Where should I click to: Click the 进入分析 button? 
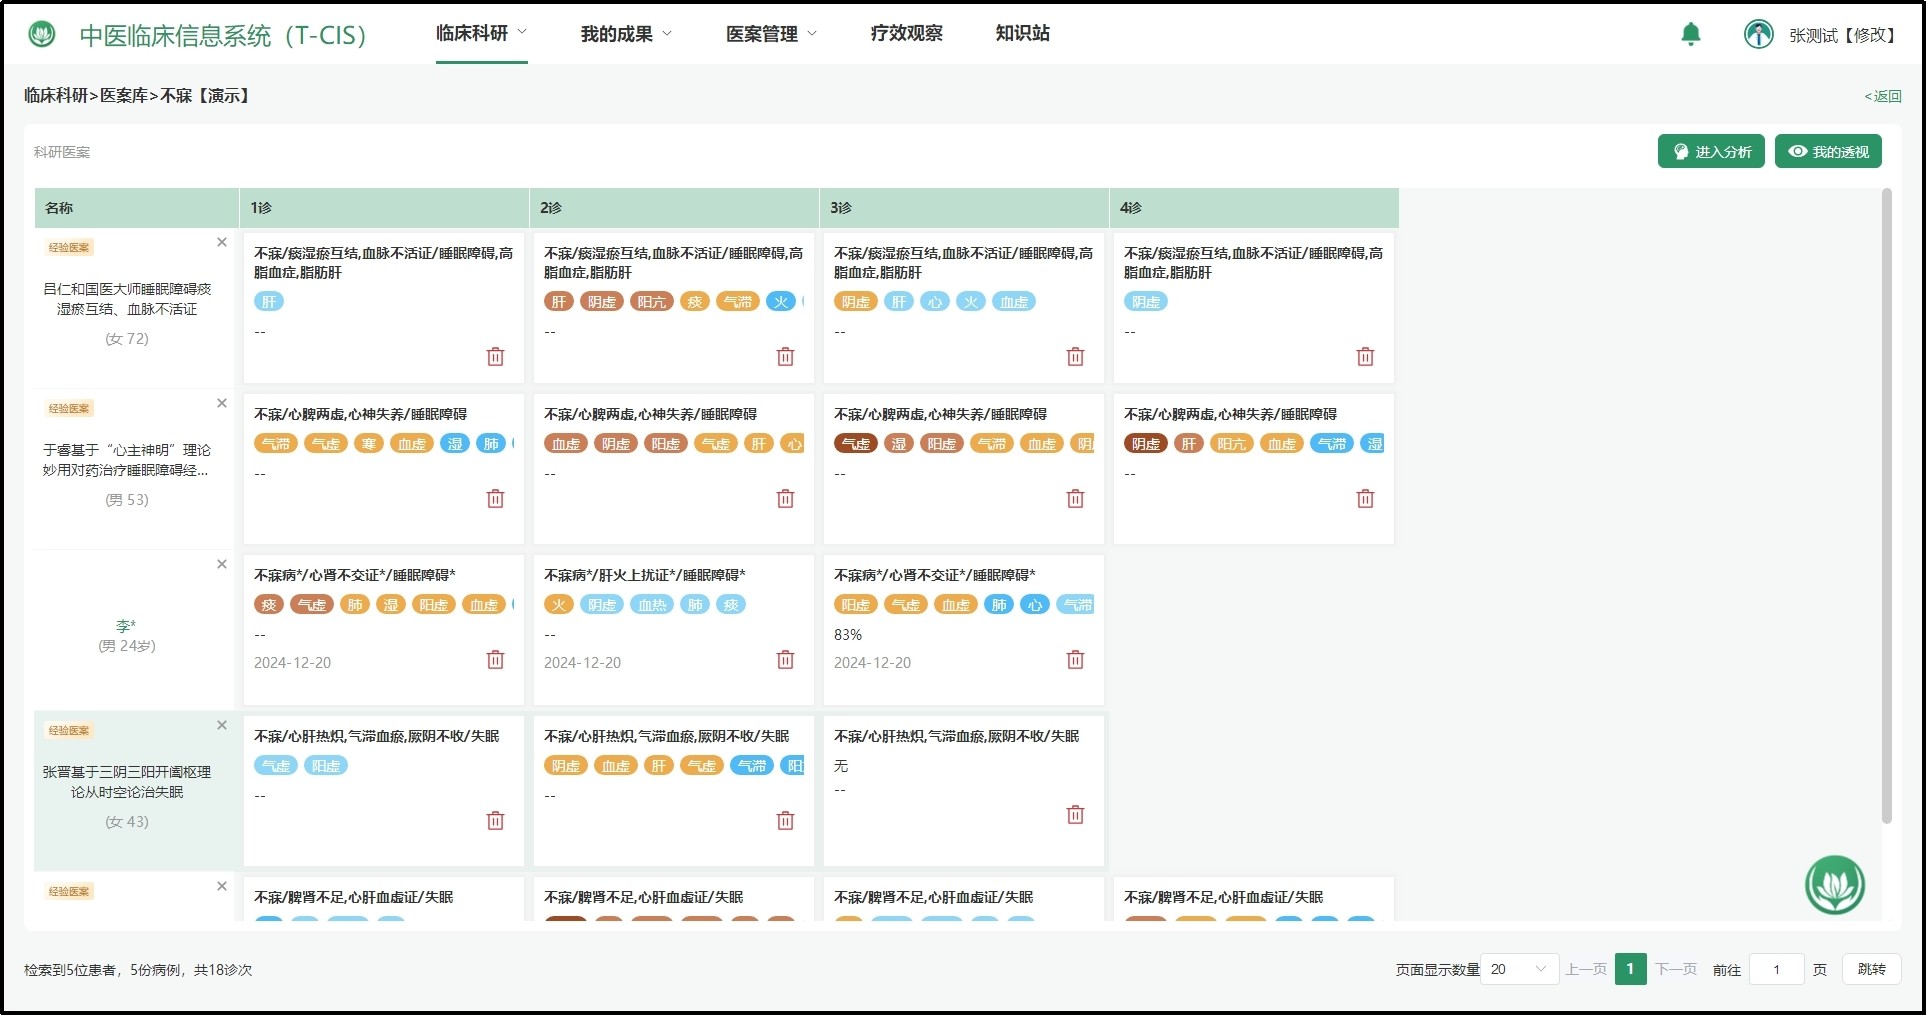coord(1710,152)
